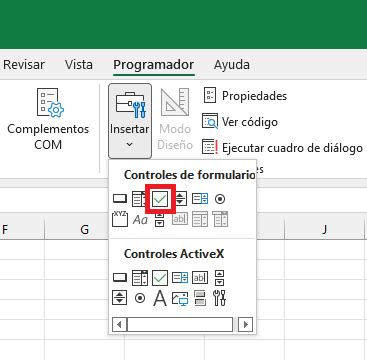This screenshot has height=360, width=367.
Task: Open the Programador ribbon tab
Action: (x=153, y=65)
